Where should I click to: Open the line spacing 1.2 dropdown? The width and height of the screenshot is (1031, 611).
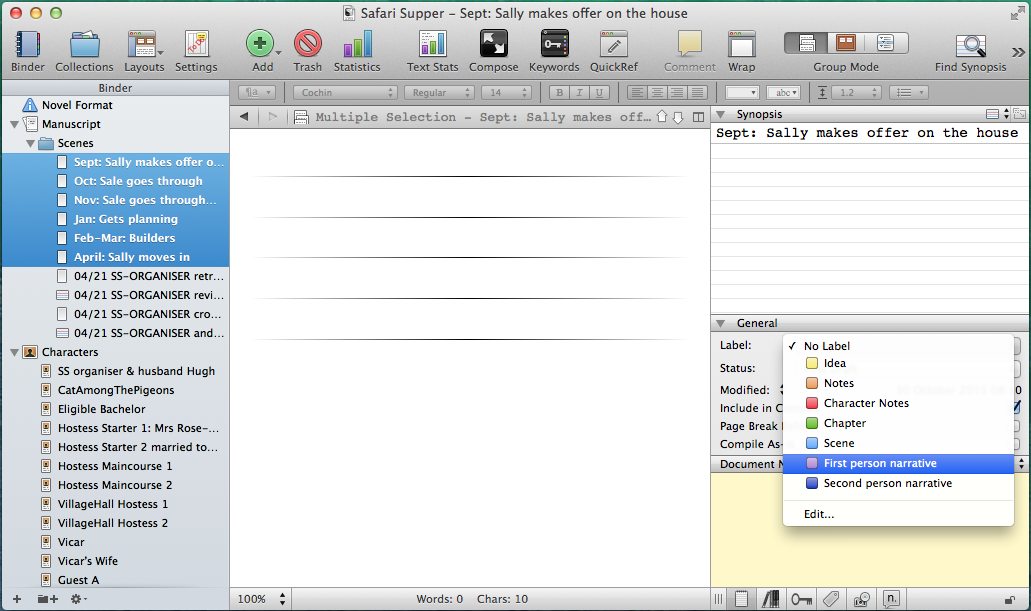855,93
